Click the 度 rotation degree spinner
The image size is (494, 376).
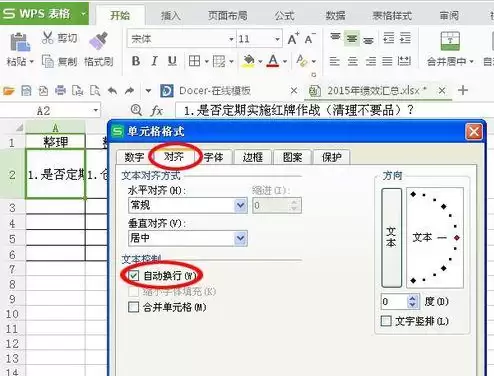point(413,302)
